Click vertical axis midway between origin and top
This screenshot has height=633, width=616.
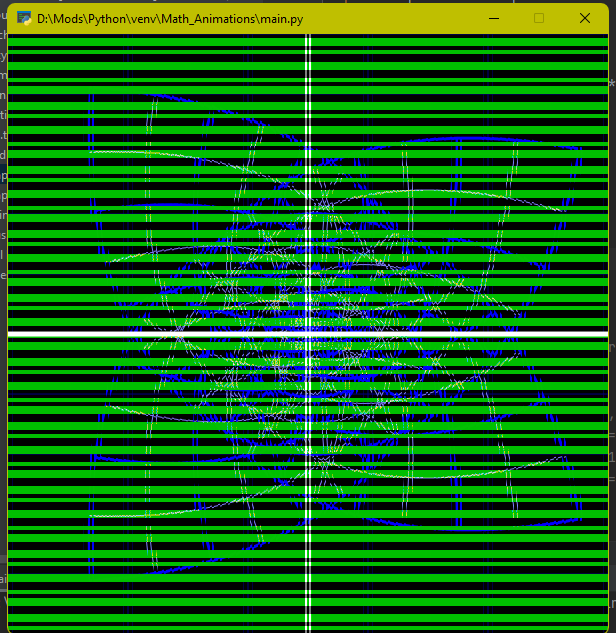point(308,185)
